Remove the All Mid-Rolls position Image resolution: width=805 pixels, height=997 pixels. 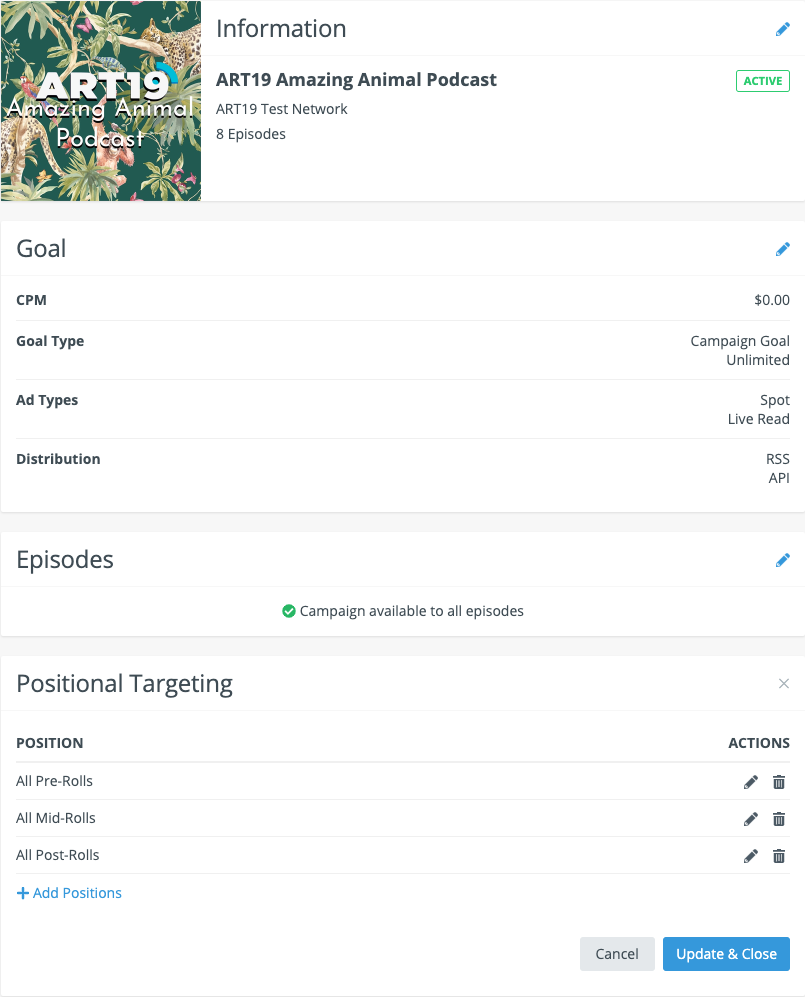(x=779, y=819)
